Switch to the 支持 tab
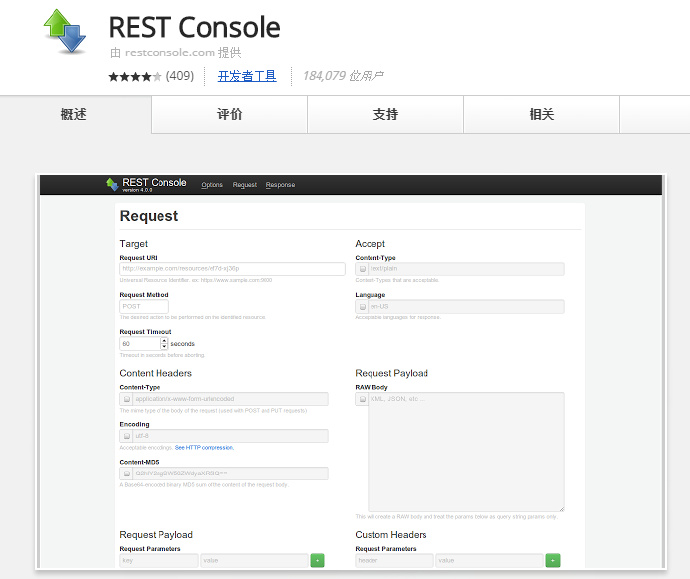This screenshot has width=690, height=579. [x=385, y=114]
